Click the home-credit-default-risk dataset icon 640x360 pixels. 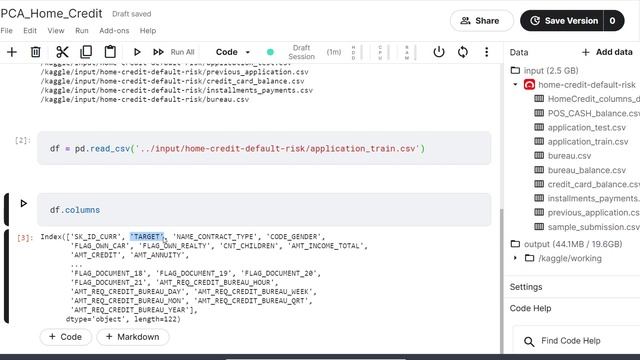529,84
